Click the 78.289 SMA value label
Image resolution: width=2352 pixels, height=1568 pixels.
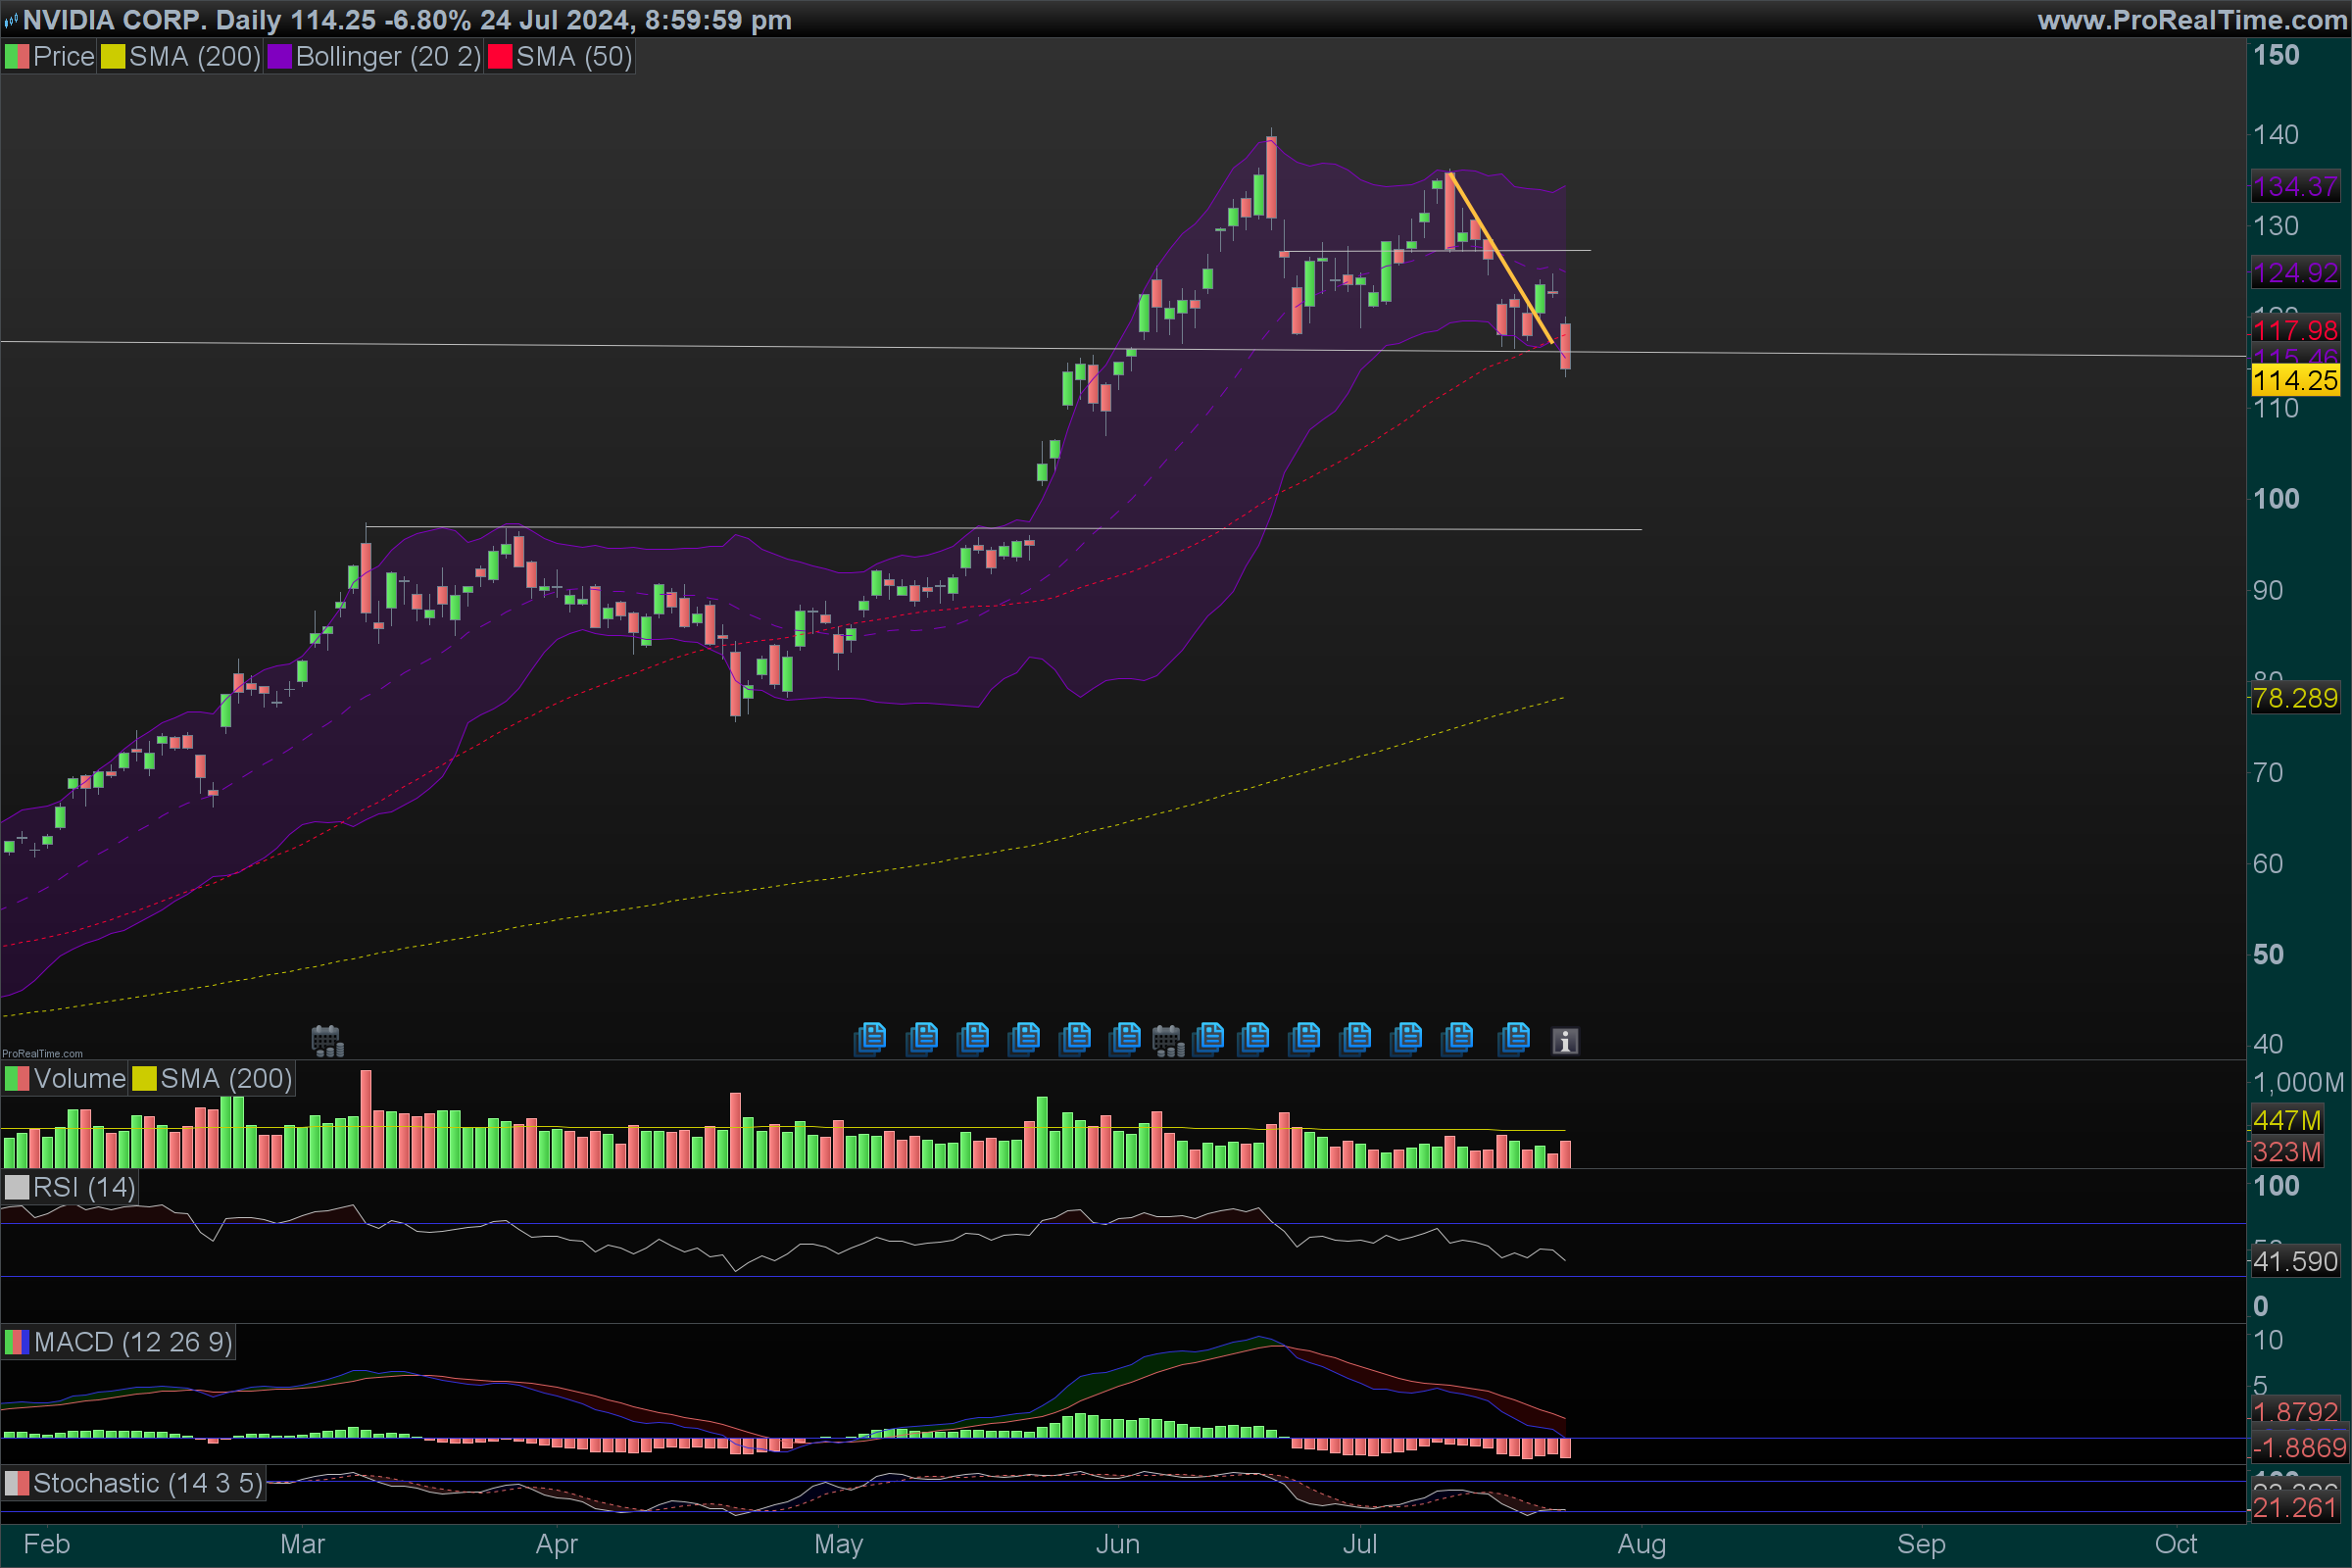(2295, 698)
